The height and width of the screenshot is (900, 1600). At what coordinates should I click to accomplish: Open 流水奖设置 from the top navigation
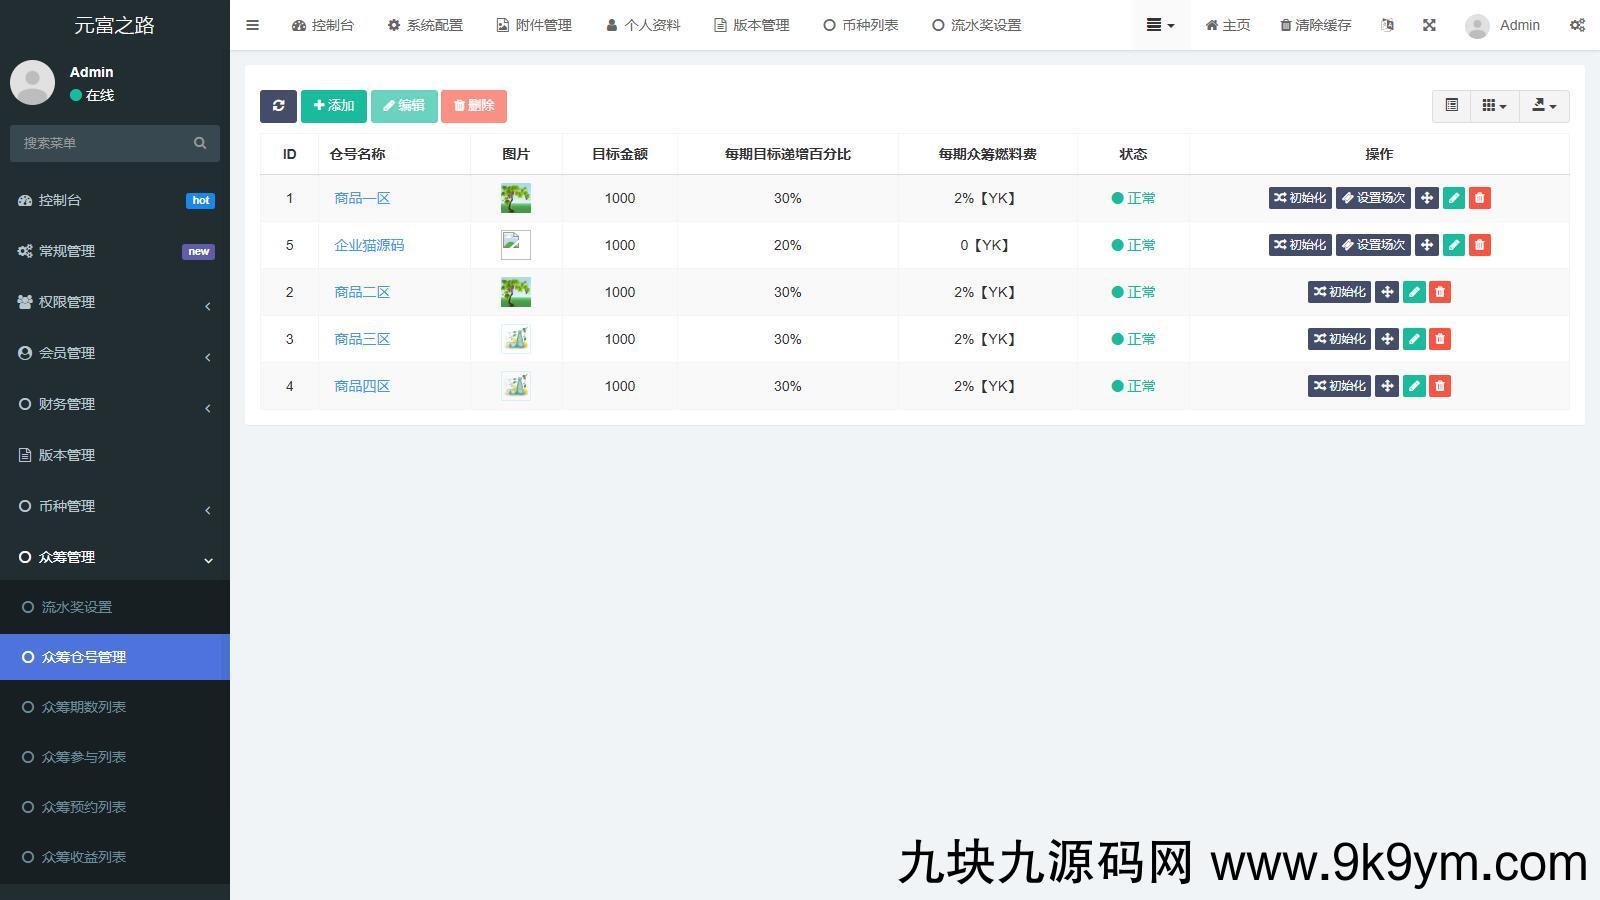(x=976, y=25)
